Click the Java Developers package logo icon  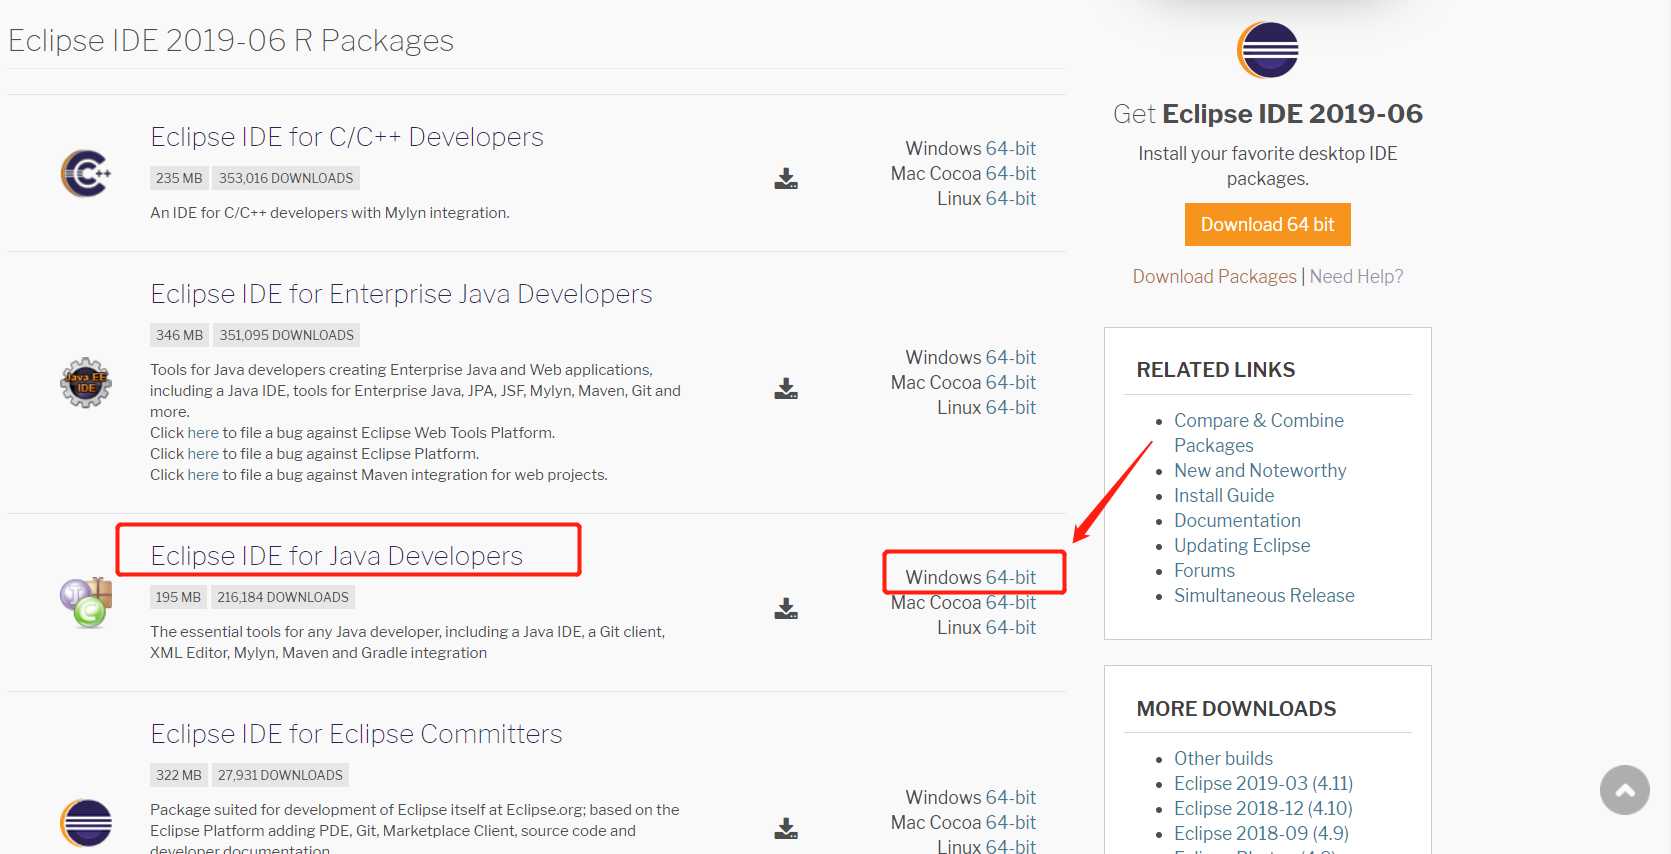[x=86, y=603]
